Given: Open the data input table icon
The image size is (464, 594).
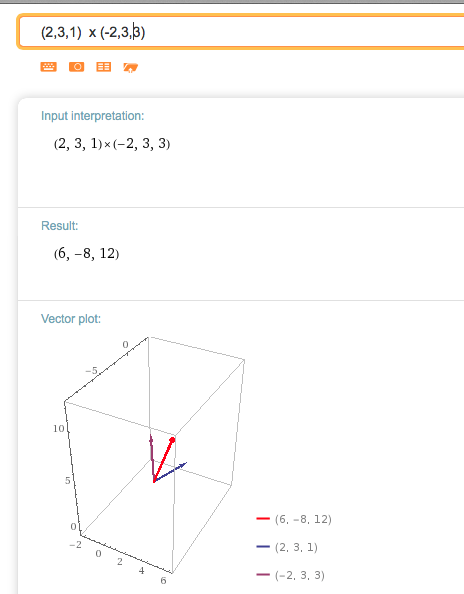Looking at the screenshot, I should [103, 67].
